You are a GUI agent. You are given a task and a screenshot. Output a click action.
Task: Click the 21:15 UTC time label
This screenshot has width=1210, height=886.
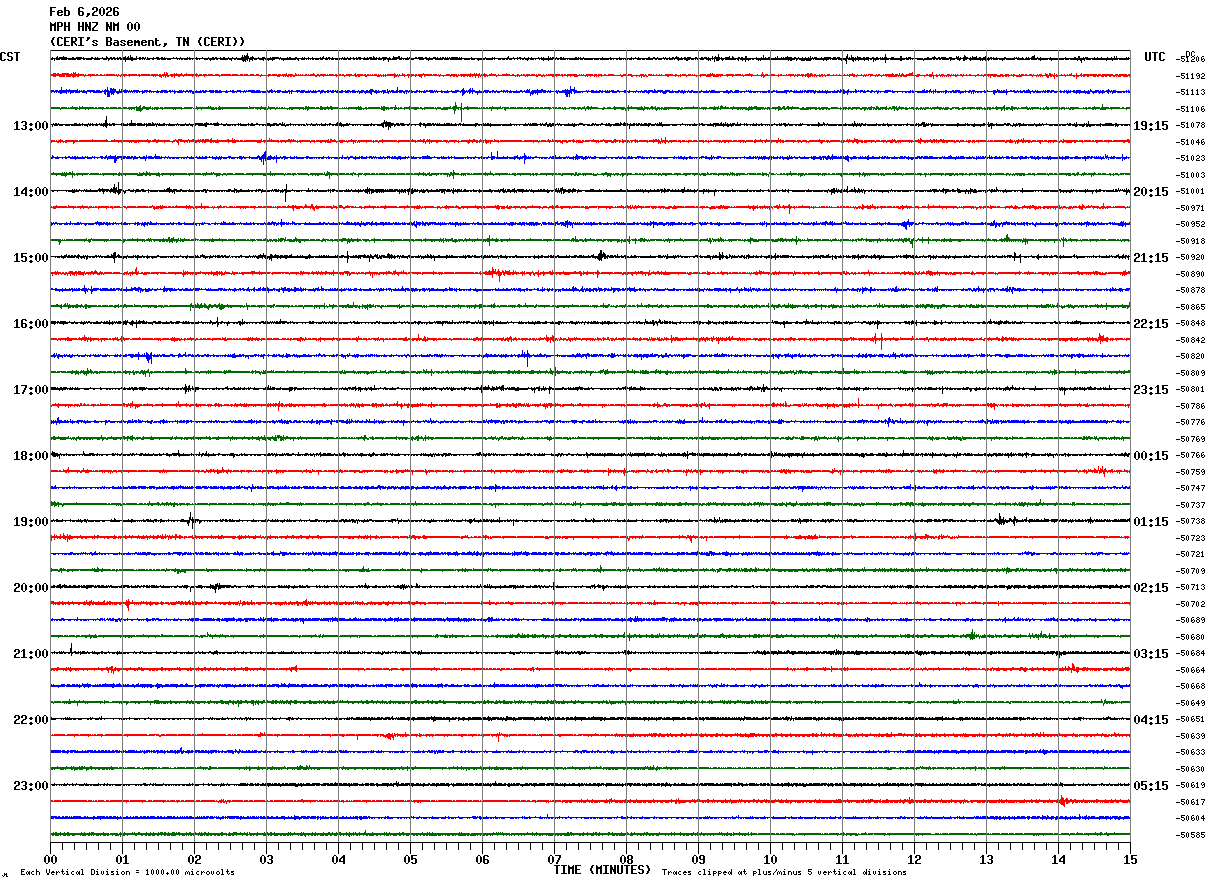click(1151, 258)
